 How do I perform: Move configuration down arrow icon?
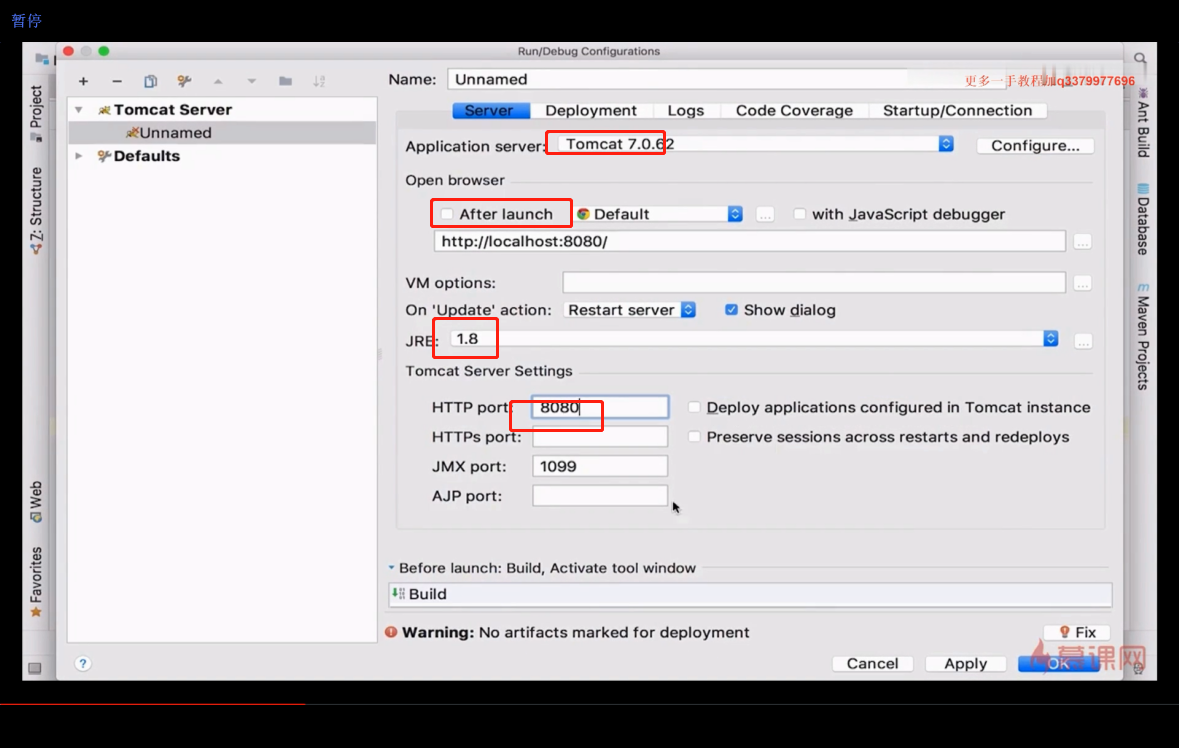(x=251, y=81)
